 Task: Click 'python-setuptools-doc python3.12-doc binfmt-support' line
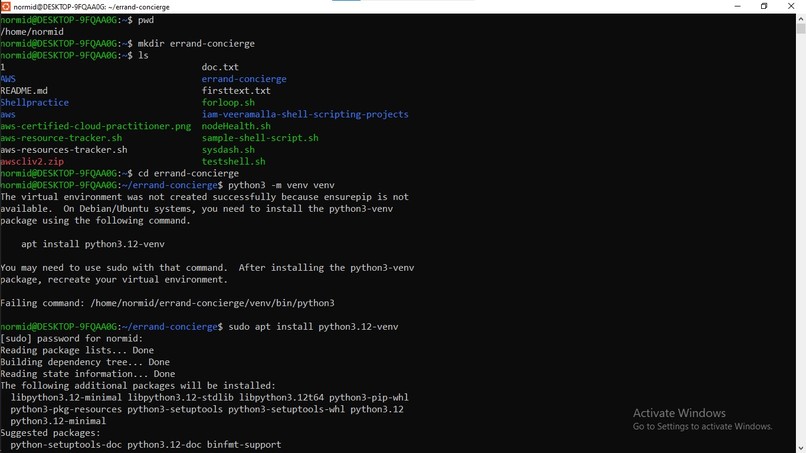tap(146, 445)
